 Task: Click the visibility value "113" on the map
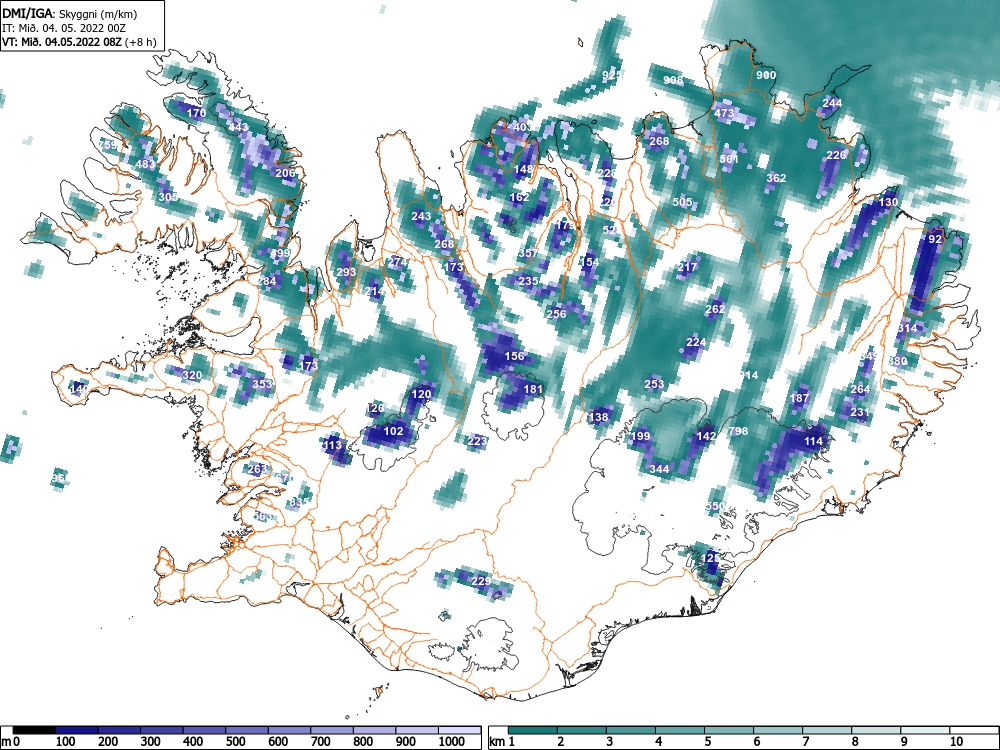(332, 445)
